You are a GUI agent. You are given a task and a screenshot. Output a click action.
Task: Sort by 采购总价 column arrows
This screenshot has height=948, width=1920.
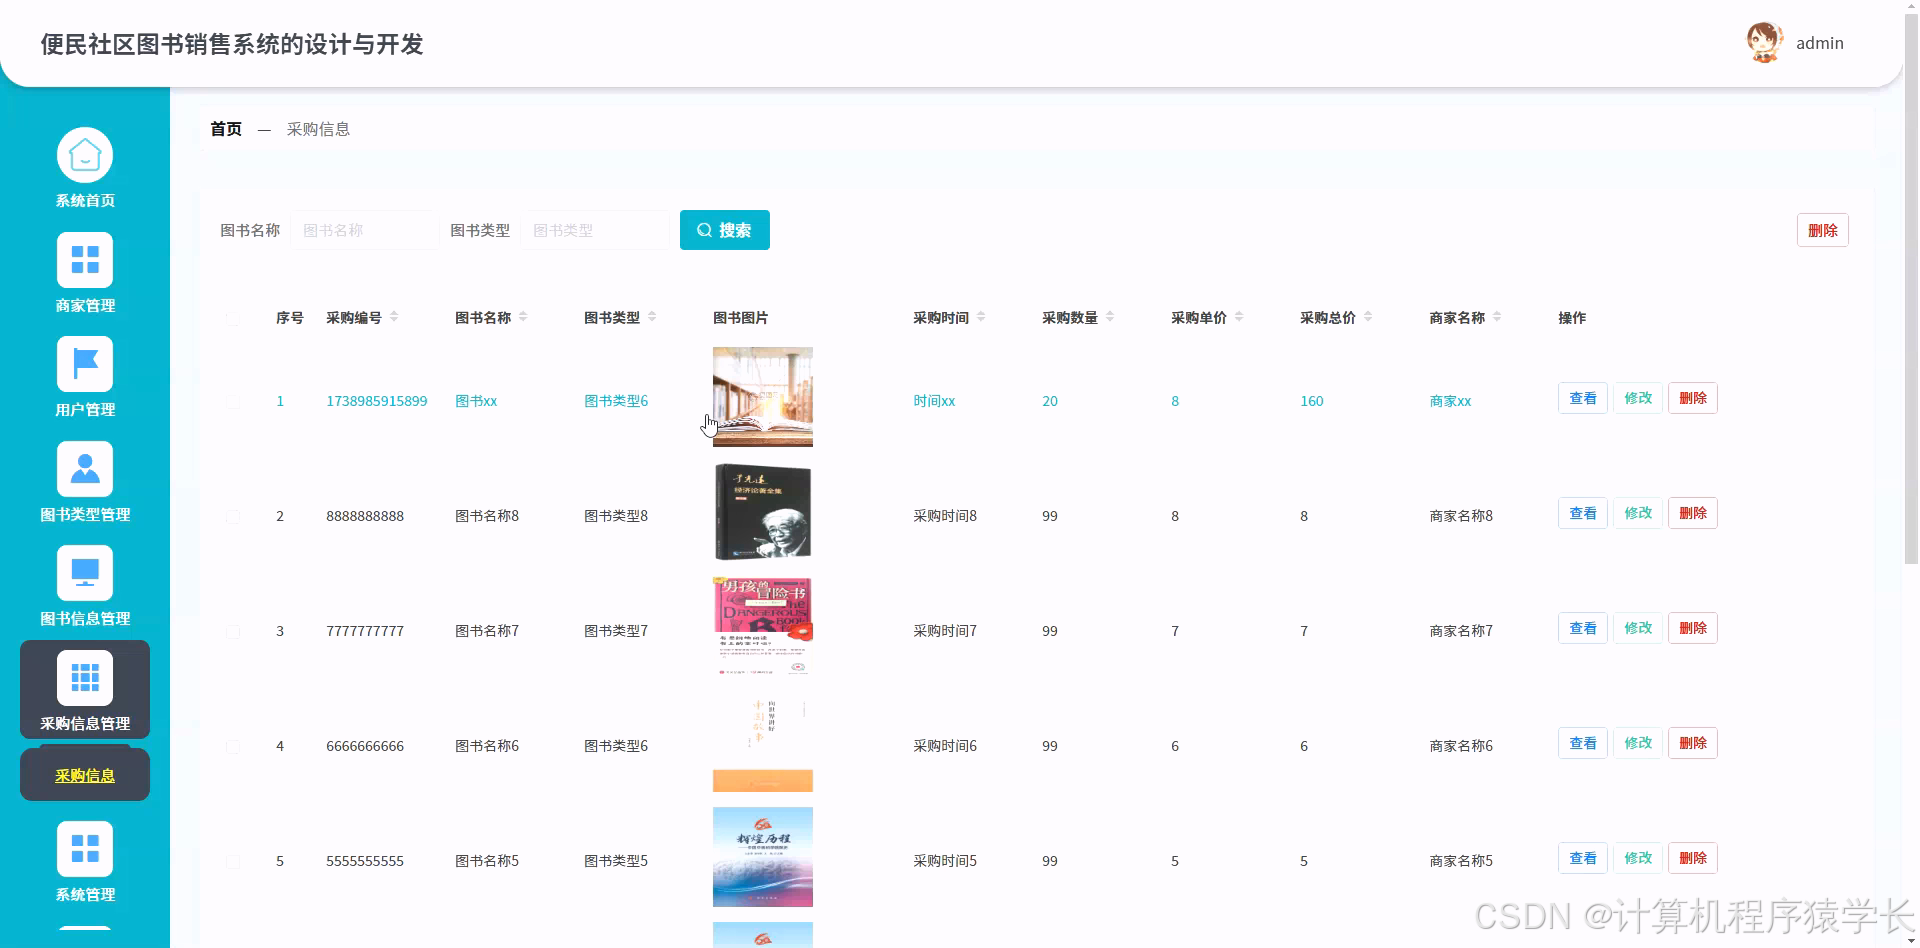pos(1368,317)
